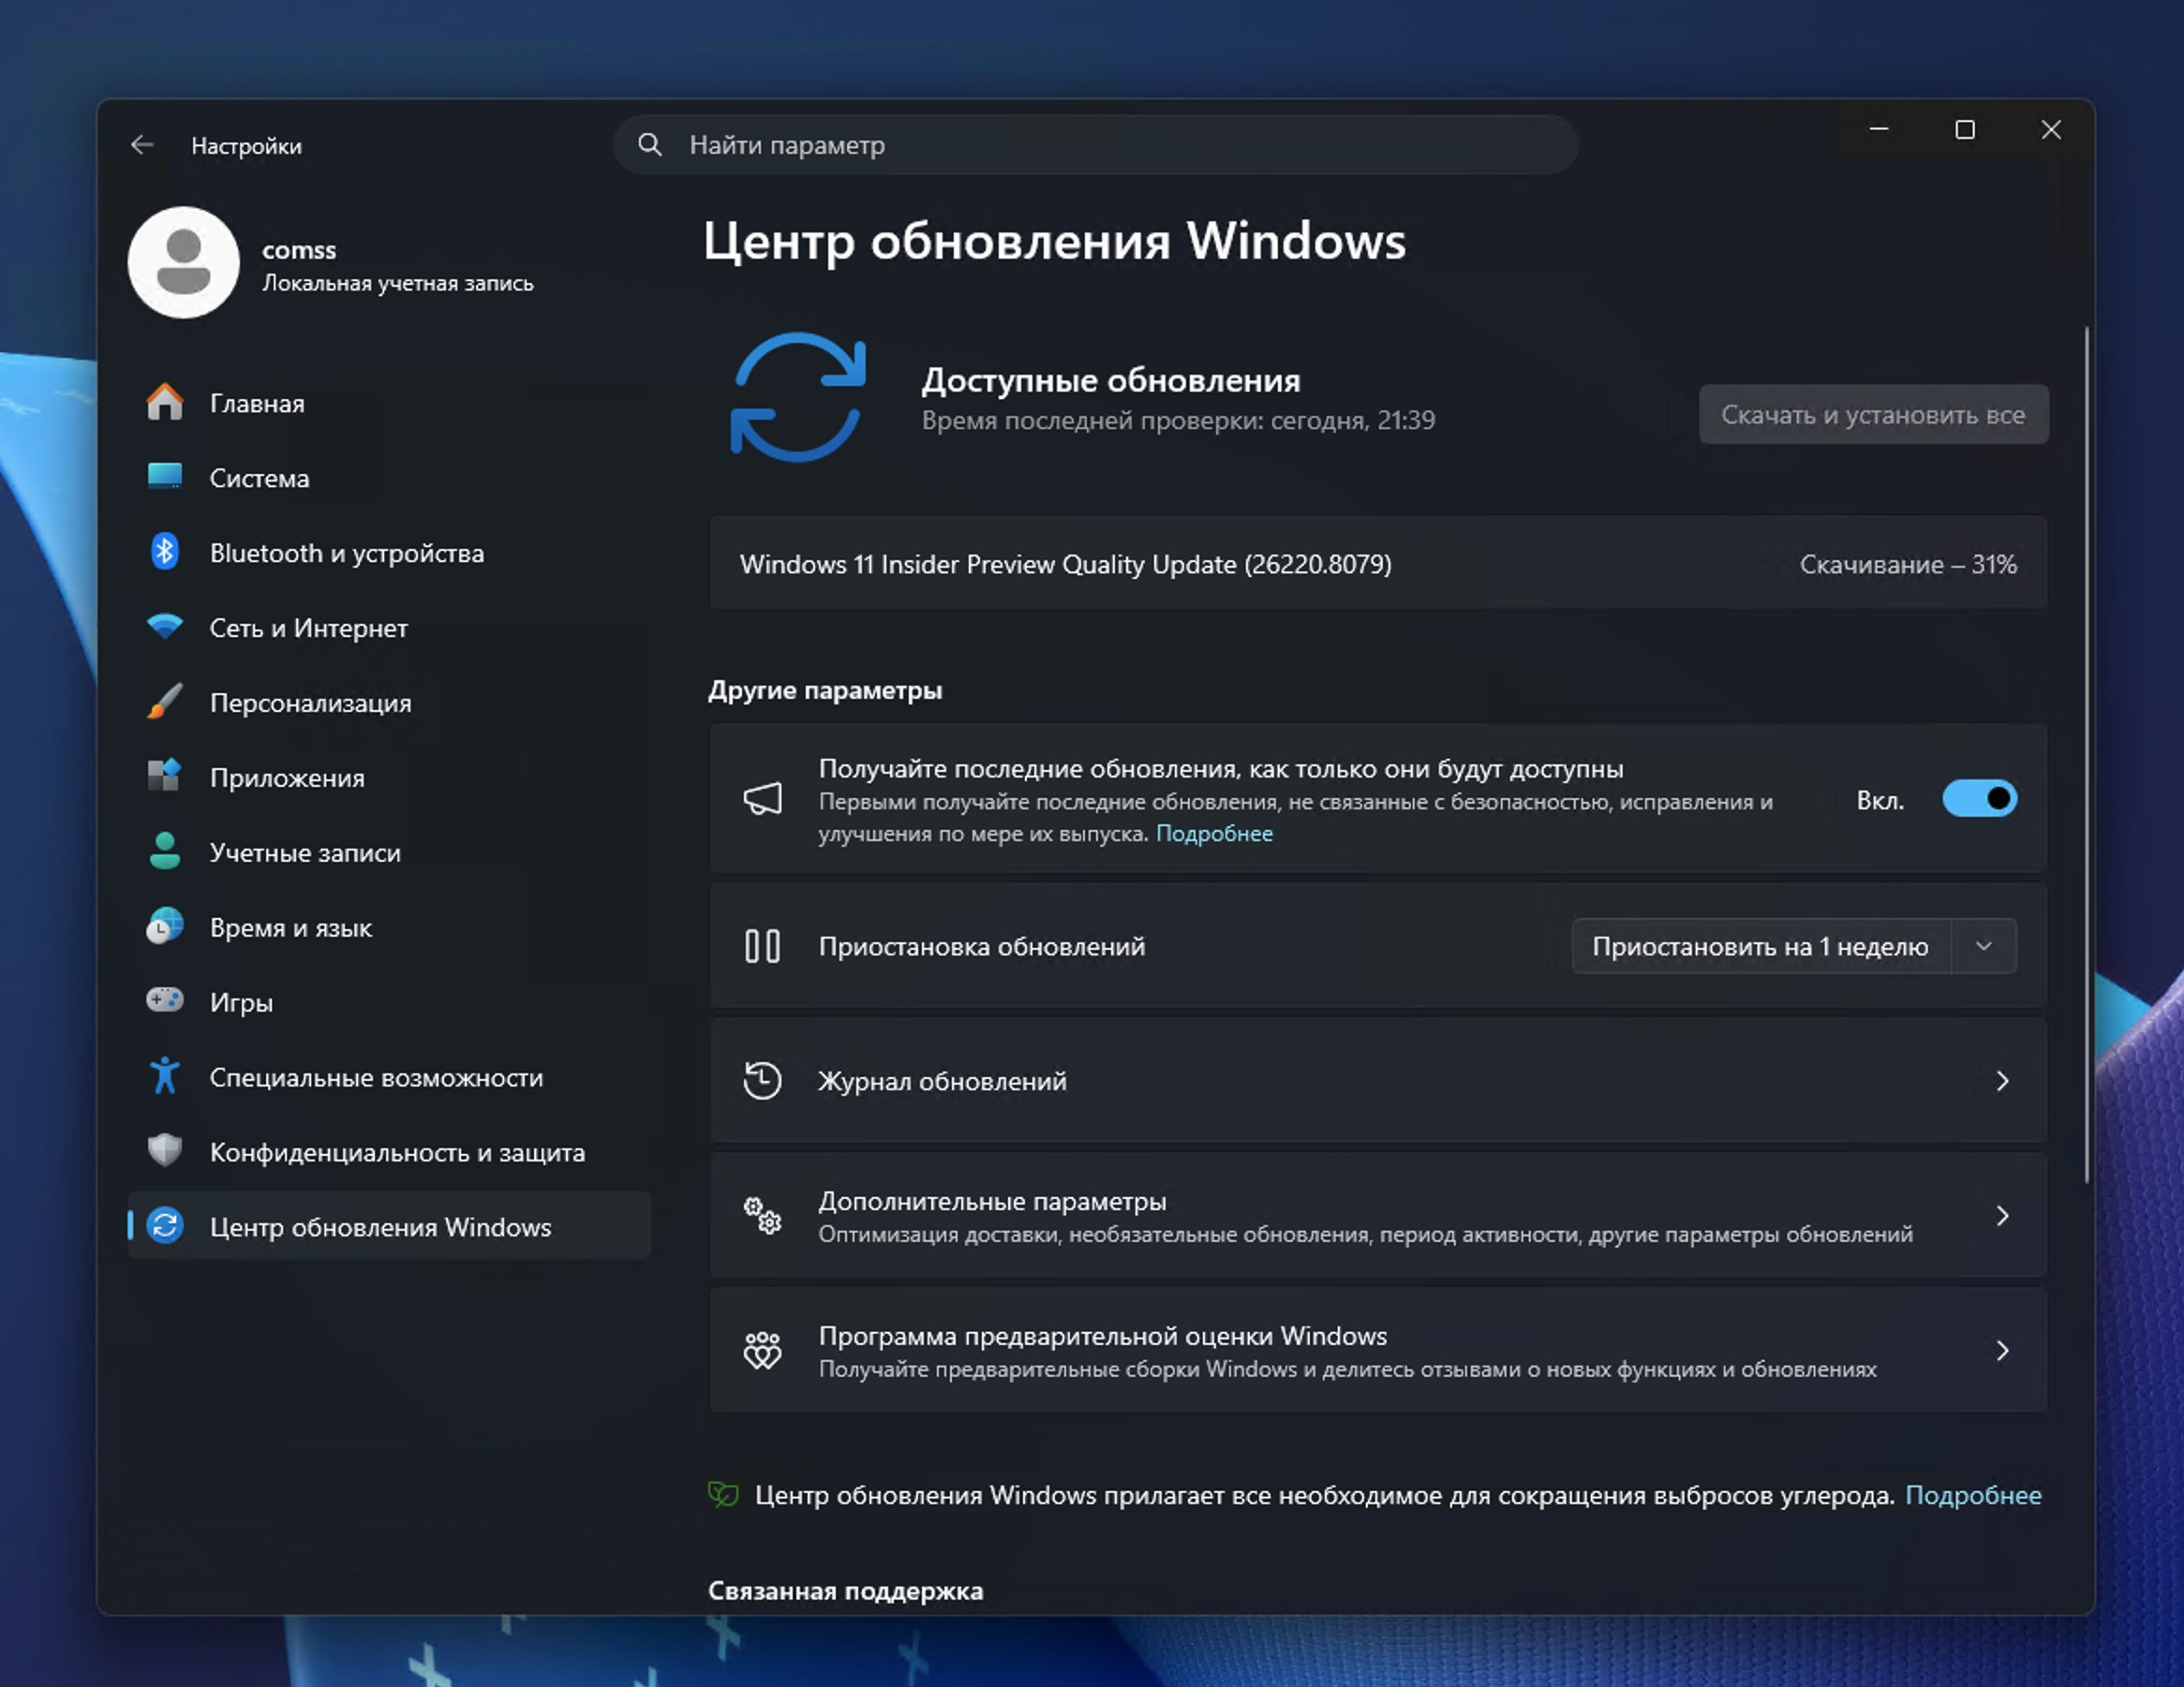
Task: Open Программа предварительной оценки Windows row
Action: [1378, 1351]
